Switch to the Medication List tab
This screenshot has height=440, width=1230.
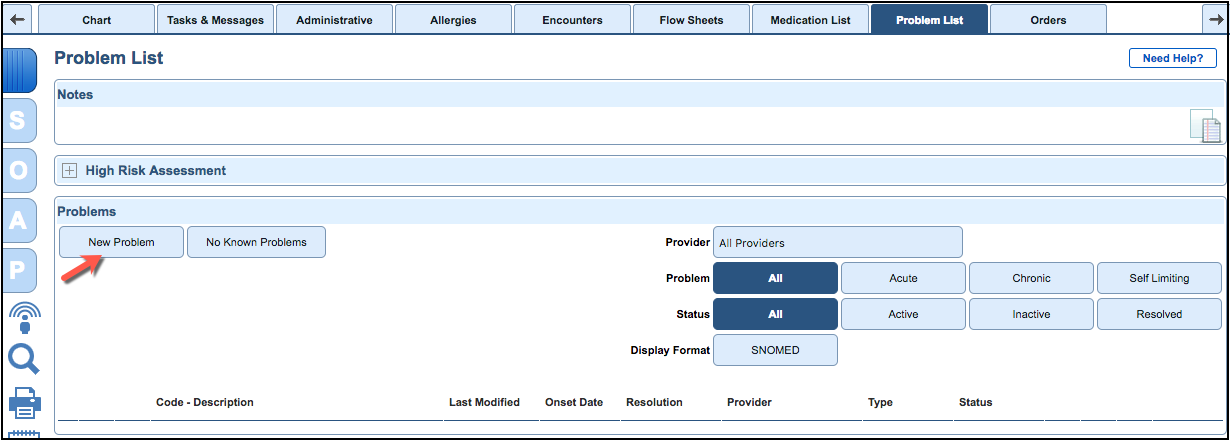[x=810, y=20]
